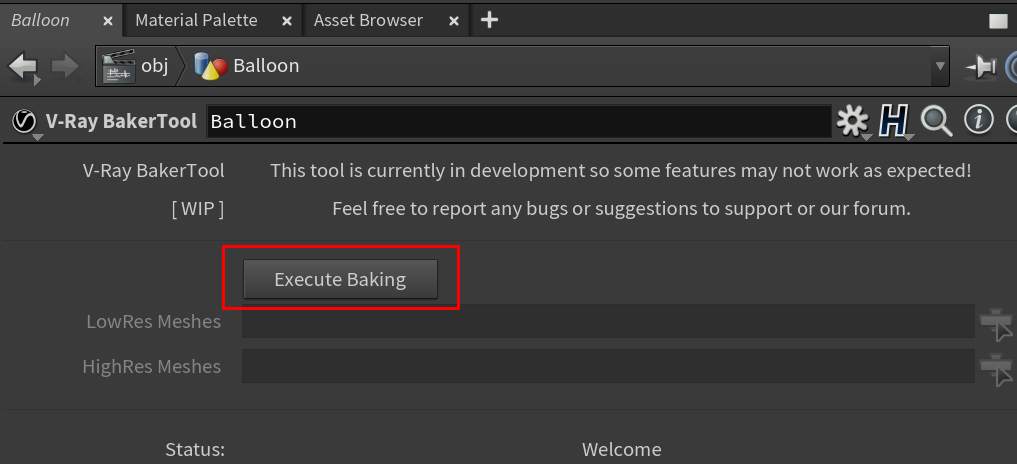The image size is (1017, 464).
Task: Click the HighRes Meshes node selector icon
Action: point(996,366)
